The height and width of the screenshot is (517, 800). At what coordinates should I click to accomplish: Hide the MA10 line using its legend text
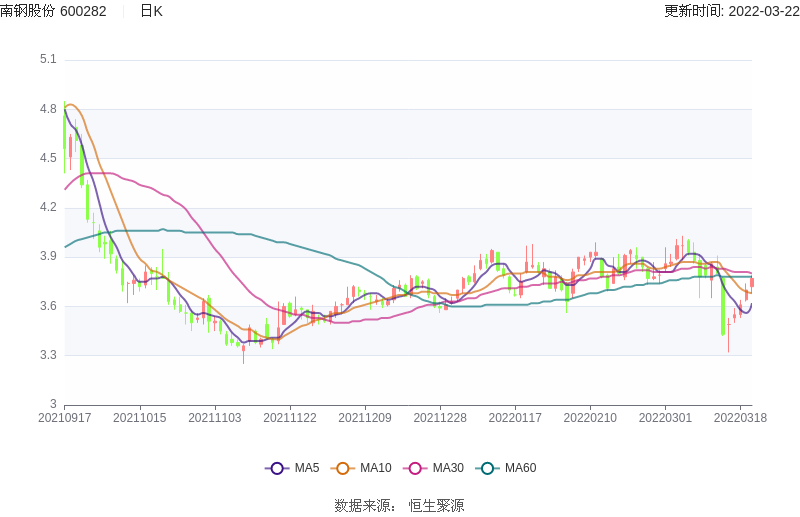coord(376,468)
